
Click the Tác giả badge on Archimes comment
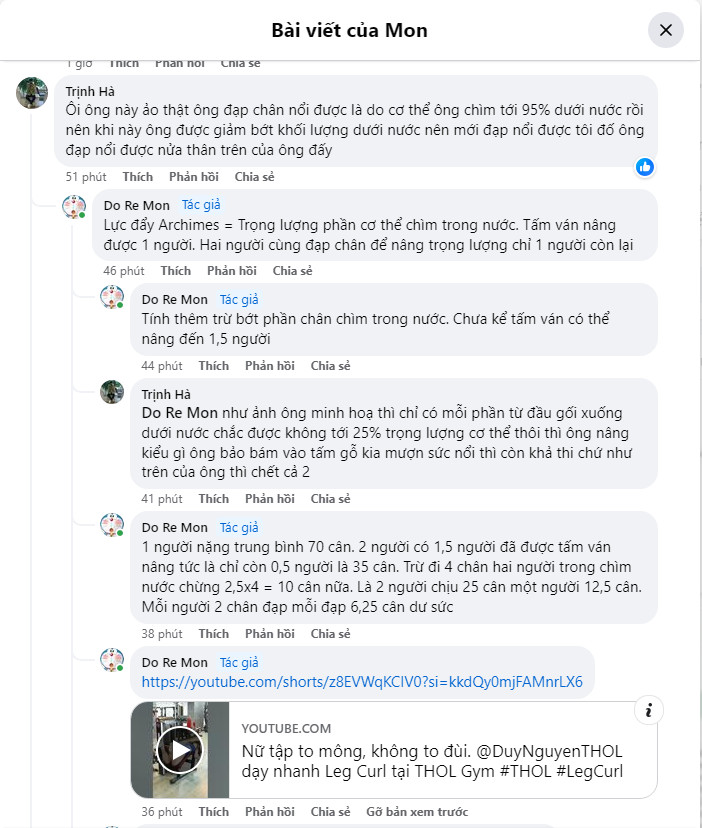201,205
